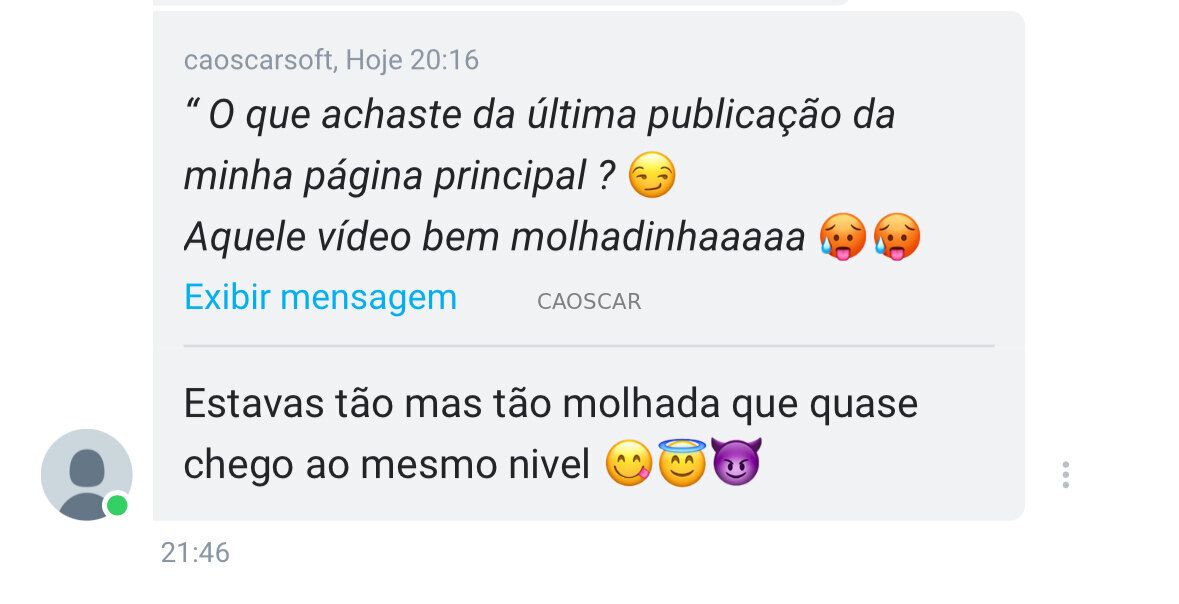Click quoted line 'minha página principal ?'
This screenshot has height=604, width=1179.
pyautogui.click(x=401, y=178)
